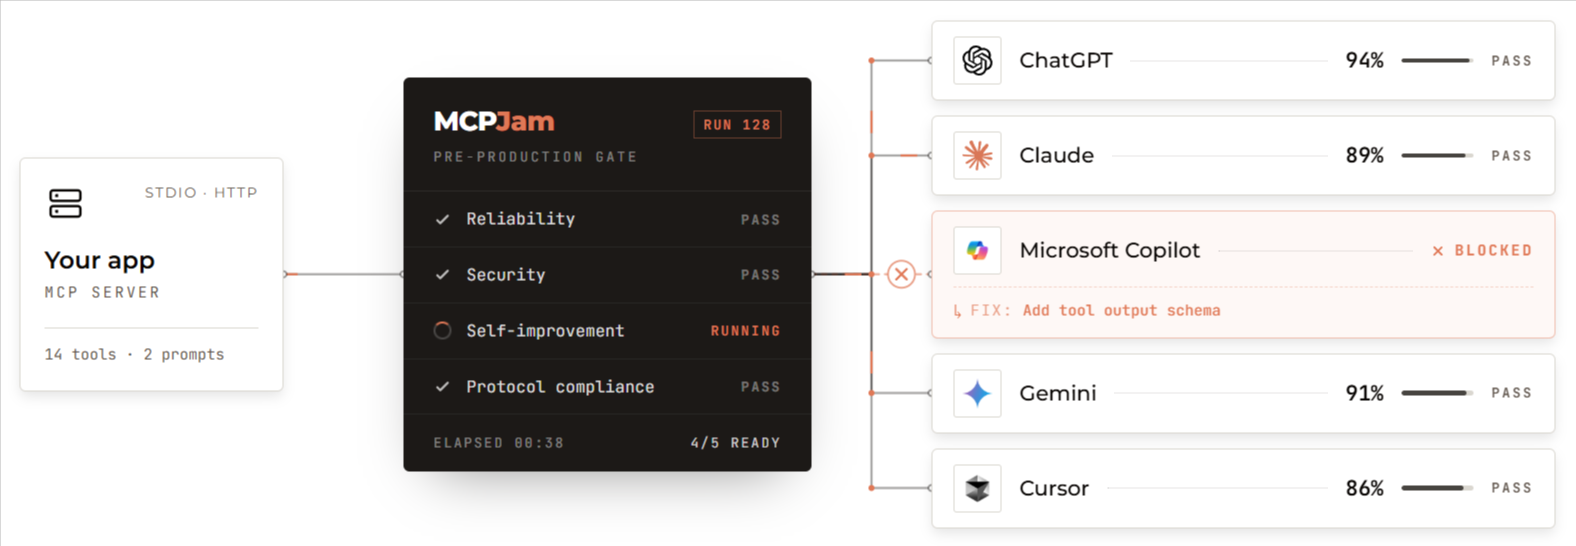The image size is (1576, 546).
Task: Click the MCPJam logo
Action: 494,122
